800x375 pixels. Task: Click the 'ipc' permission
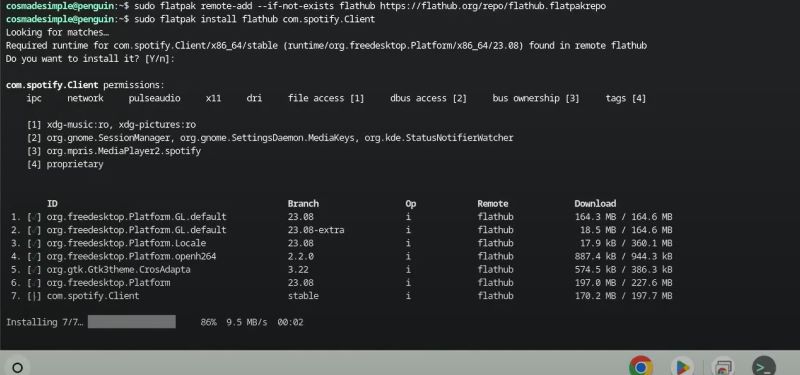[x=34, y=98]
